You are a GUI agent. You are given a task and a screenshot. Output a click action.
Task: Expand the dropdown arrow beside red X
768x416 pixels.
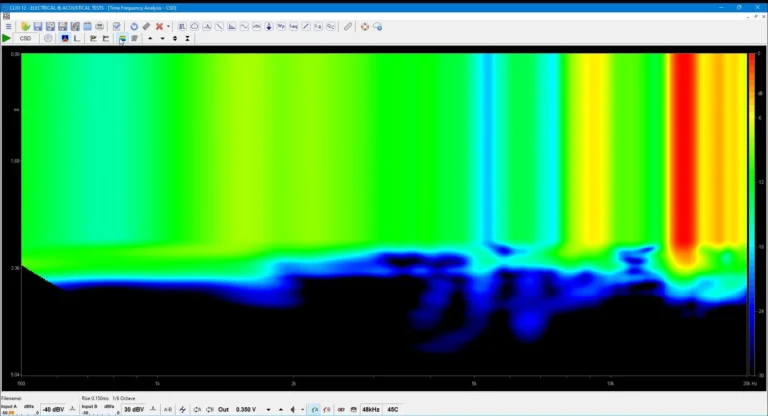click(168, 27)
